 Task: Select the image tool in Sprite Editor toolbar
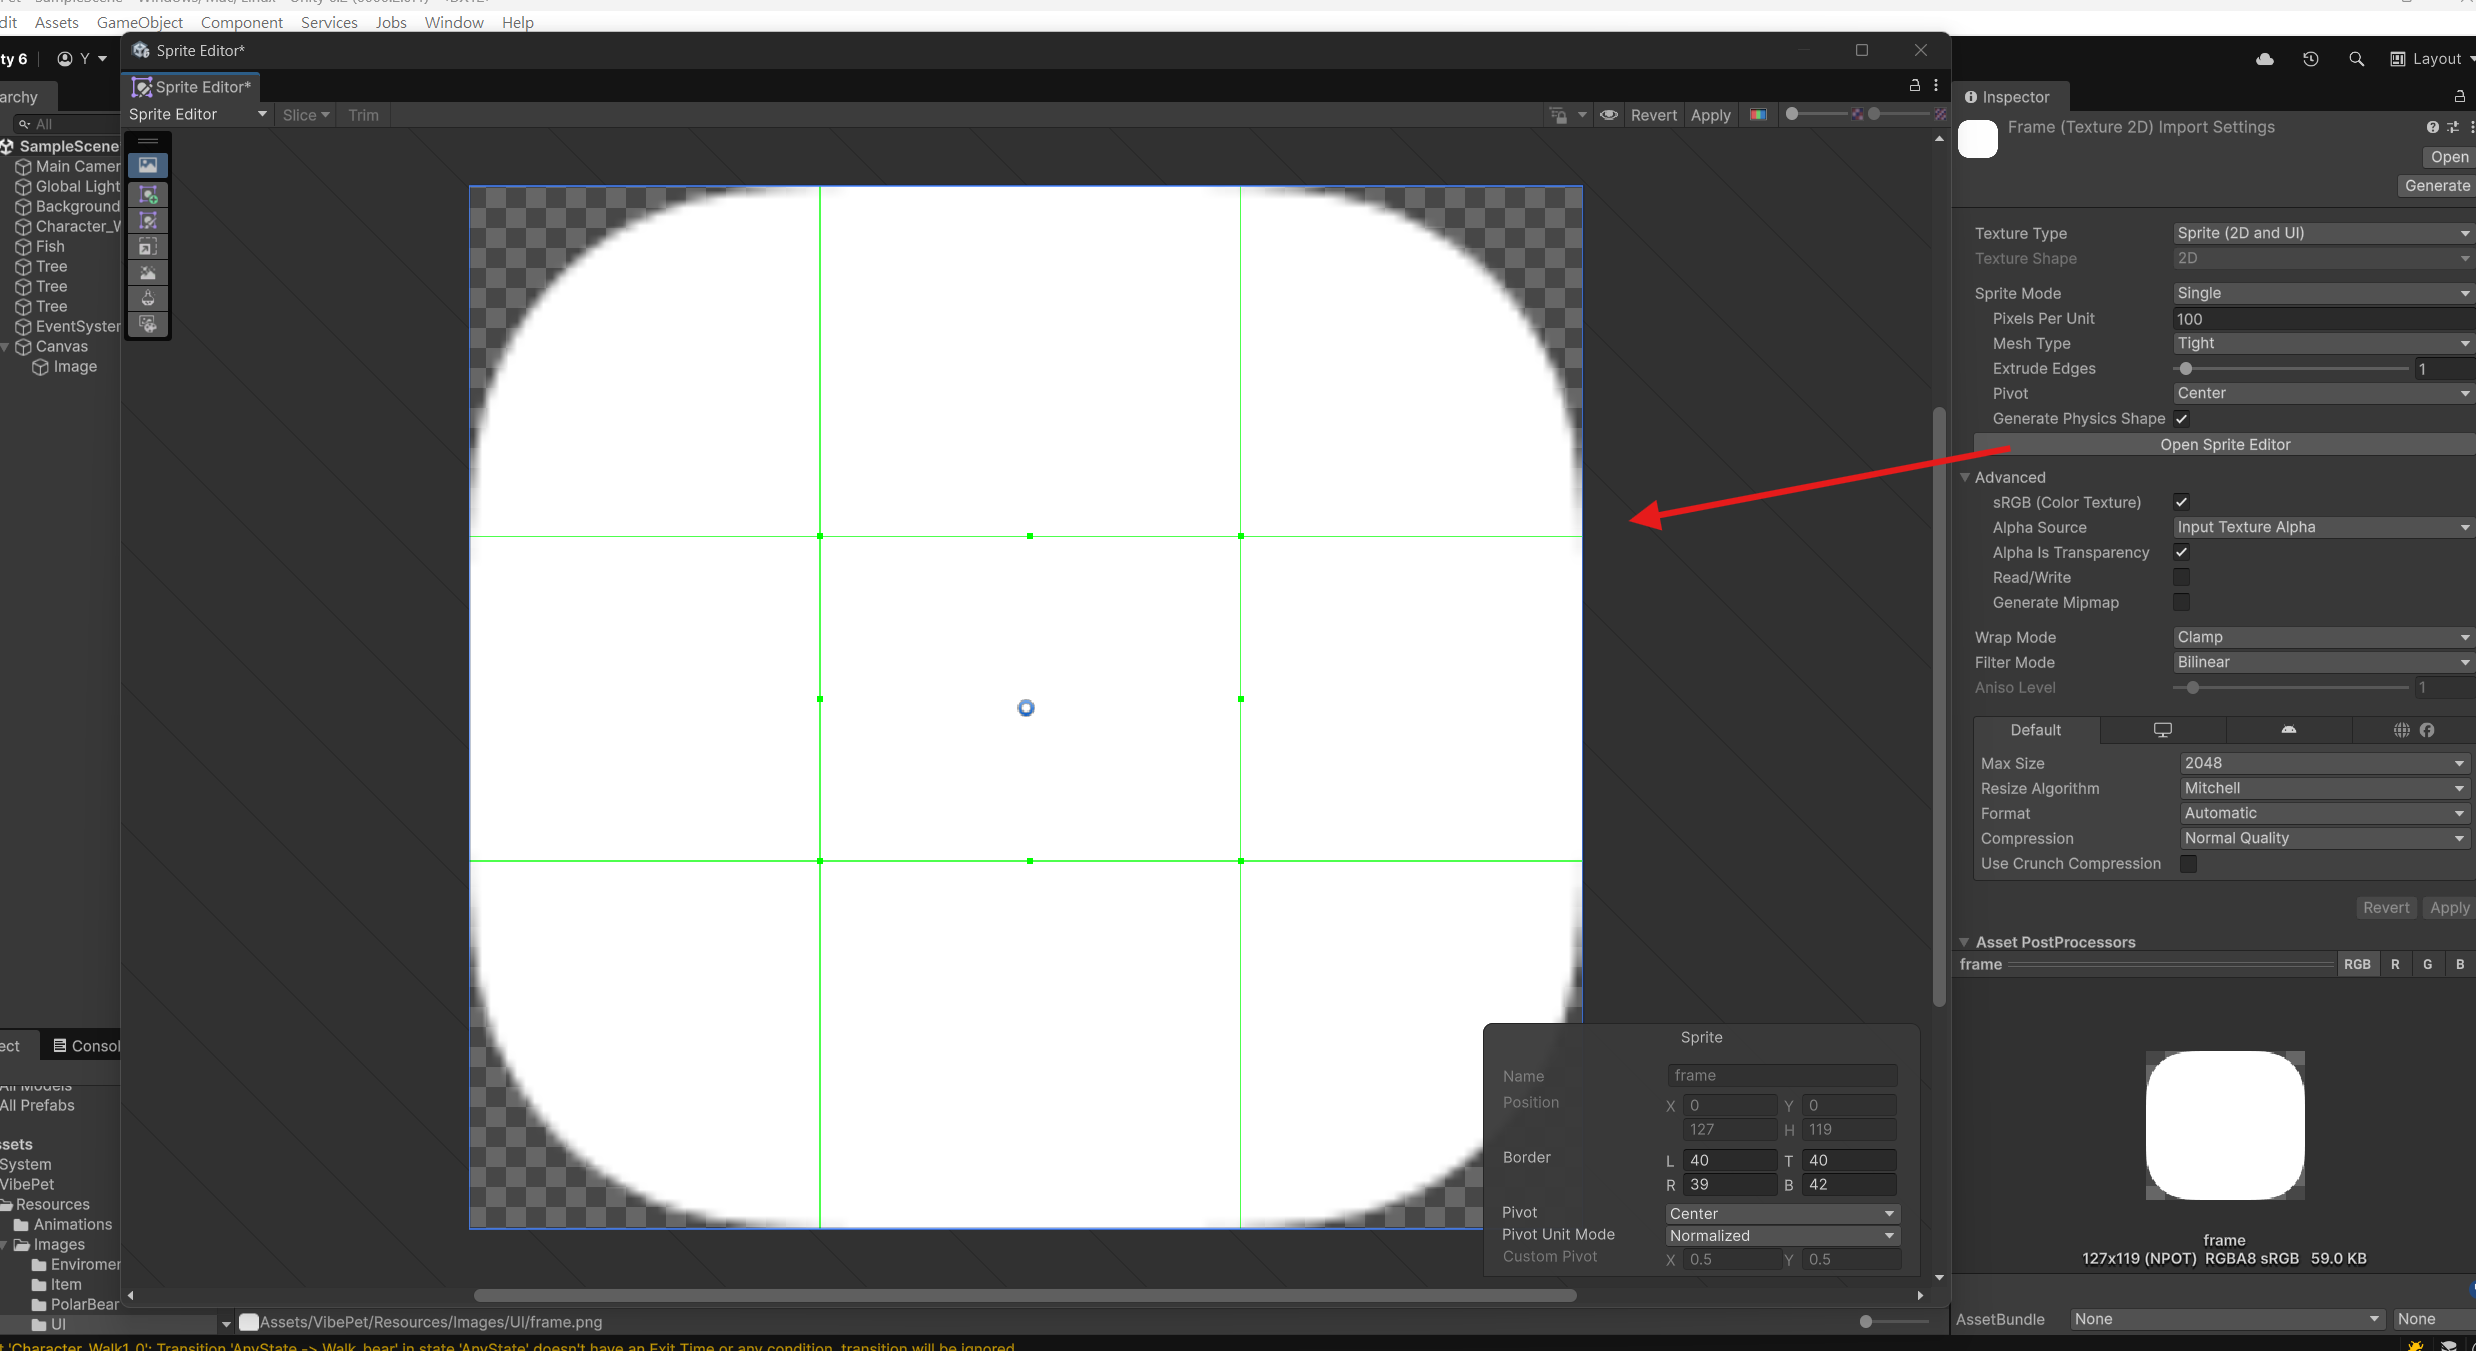click(148, 165)
